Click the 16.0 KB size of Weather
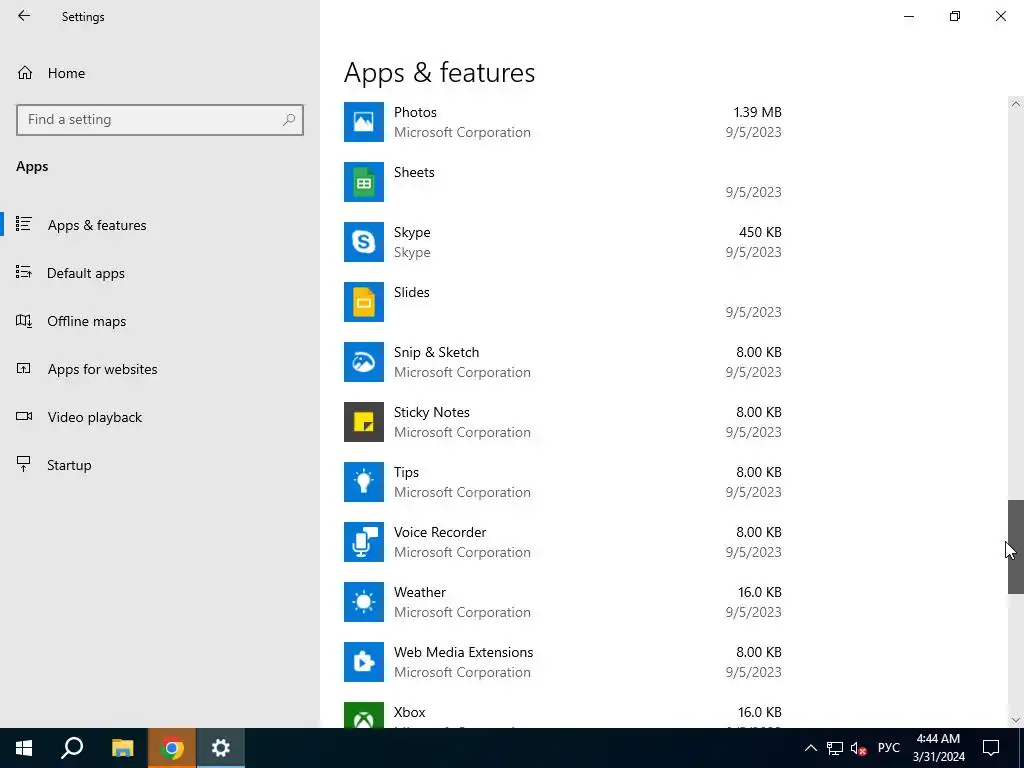Screen dimensions: 1024x768 [760, 592]
